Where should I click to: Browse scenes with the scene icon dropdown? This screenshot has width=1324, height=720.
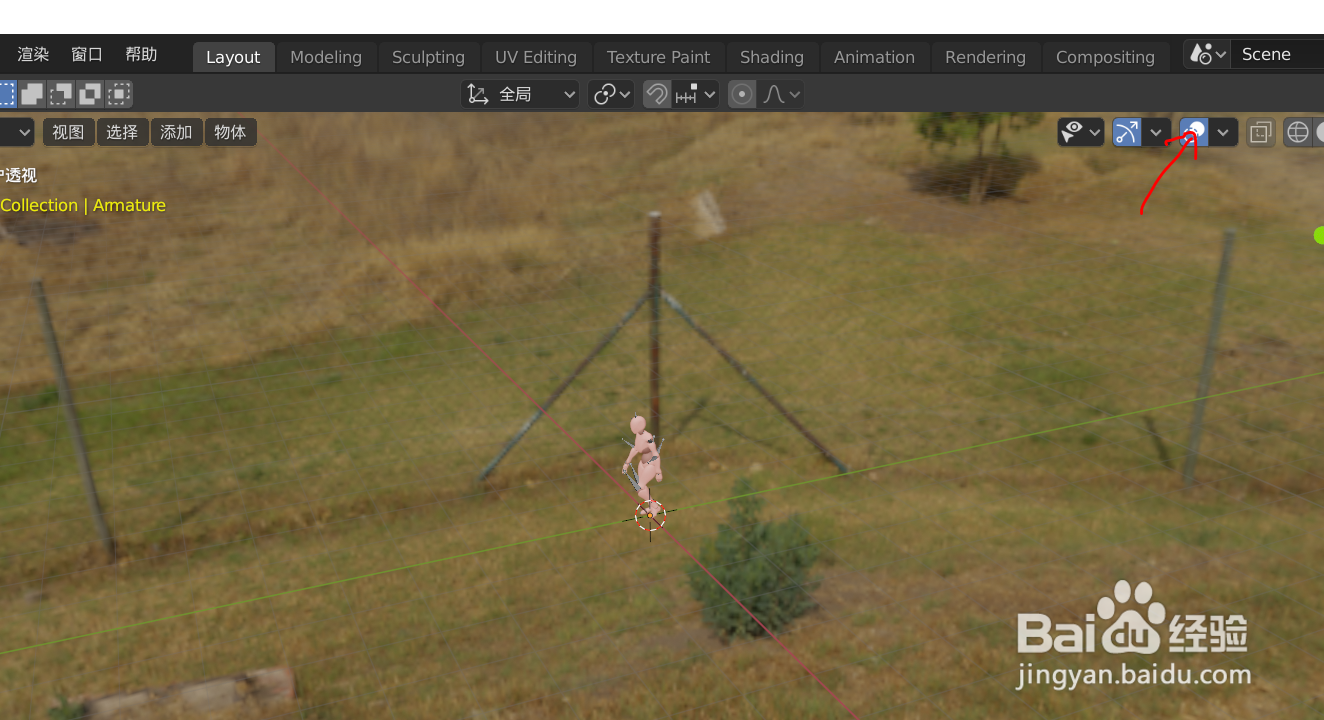coord(1206,54)
